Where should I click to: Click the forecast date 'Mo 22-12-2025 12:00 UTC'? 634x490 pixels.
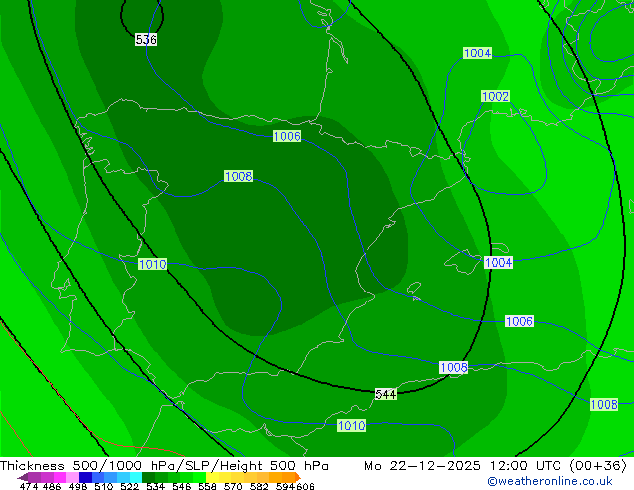pyautogui.click(x=464, y=466)
